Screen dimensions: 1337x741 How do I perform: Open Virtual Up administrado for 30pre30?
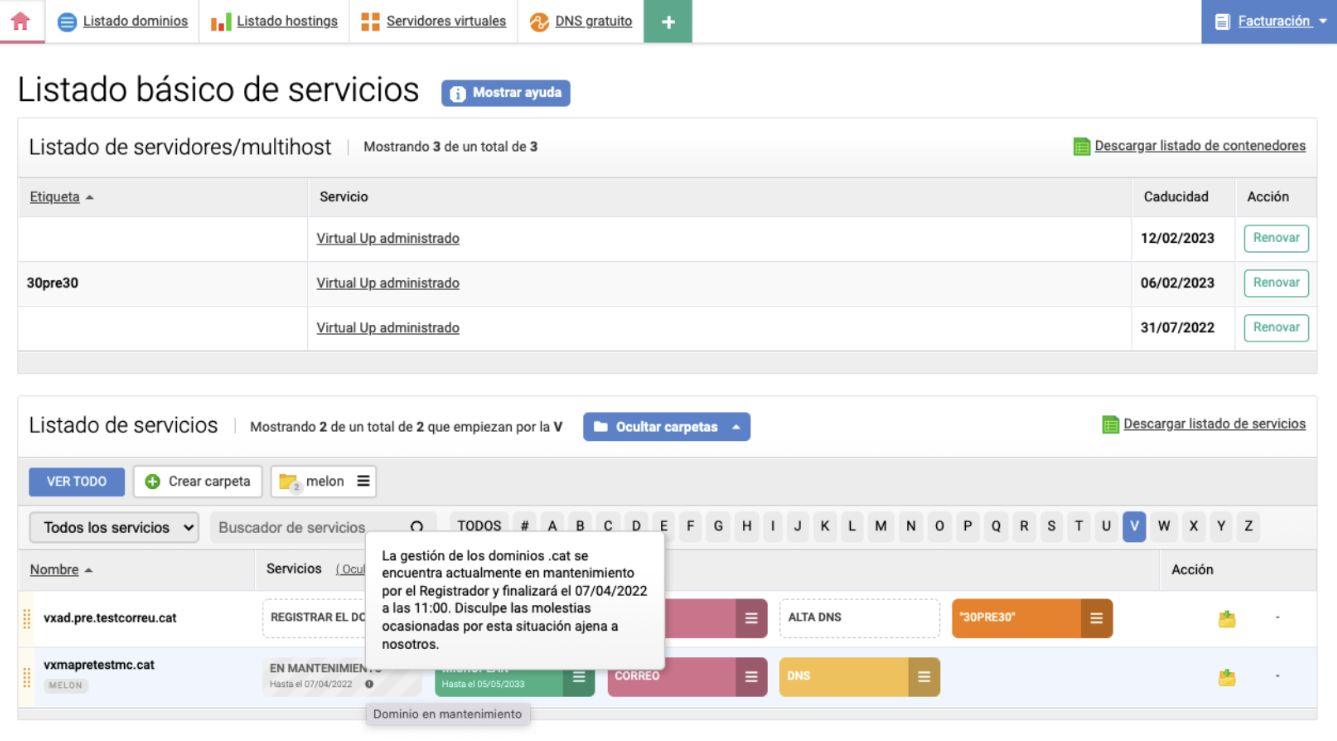click(388, 283)
